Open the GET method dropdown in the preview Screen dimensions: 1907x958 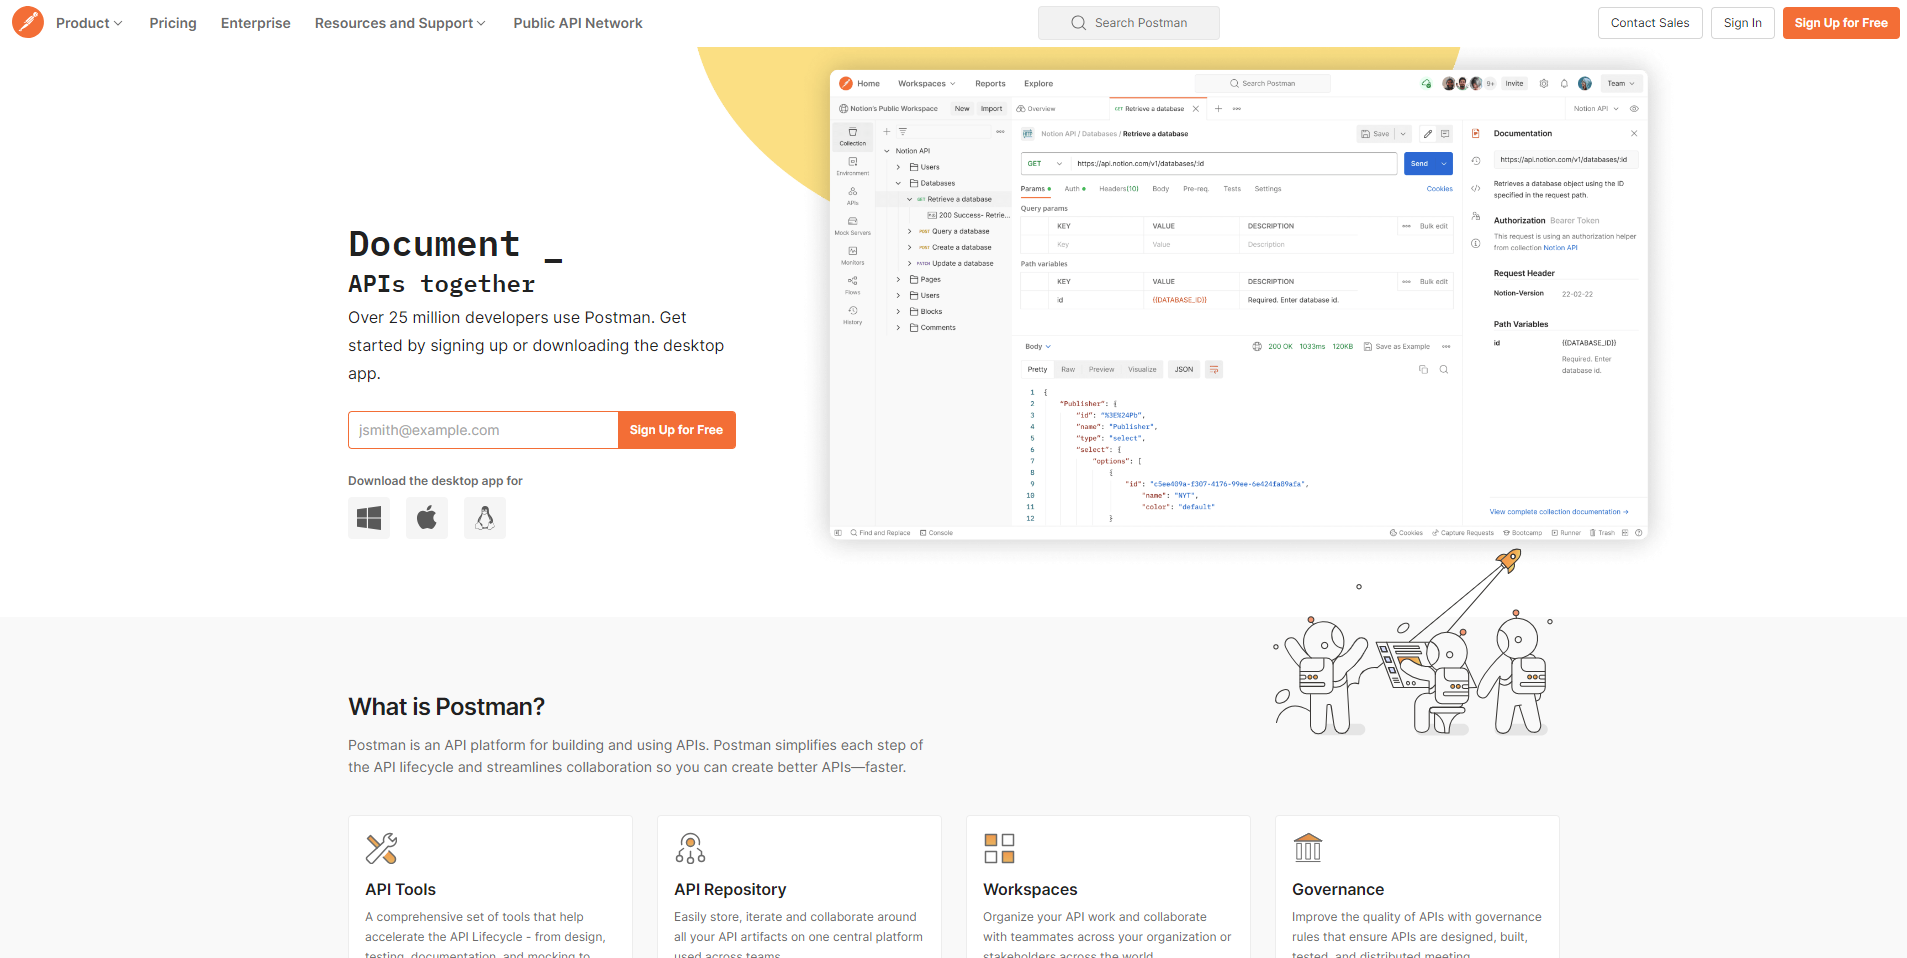point(1045,164)
